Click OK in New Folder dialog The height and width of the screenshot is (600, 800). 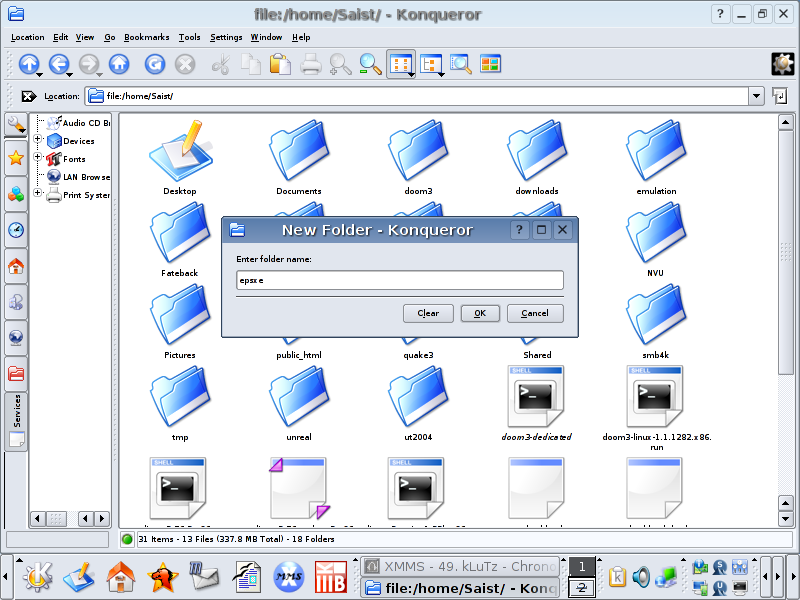(480, 313)
